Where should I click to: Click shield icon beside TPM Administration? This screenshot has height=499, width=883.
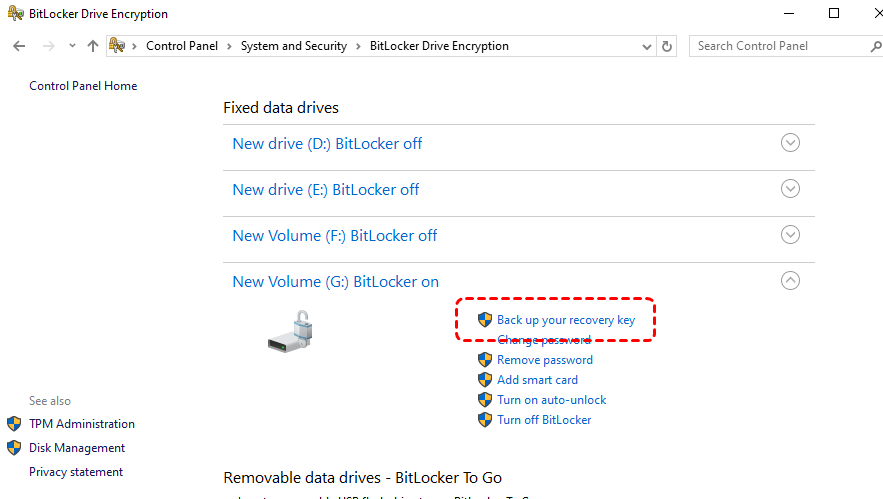pyautogui.click(x=14, y=424)
